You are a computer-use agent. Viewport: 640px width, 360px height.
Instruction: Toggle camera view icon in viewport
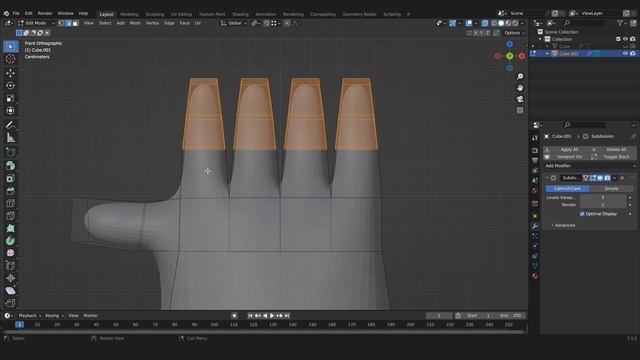click(x=520, y=99)
